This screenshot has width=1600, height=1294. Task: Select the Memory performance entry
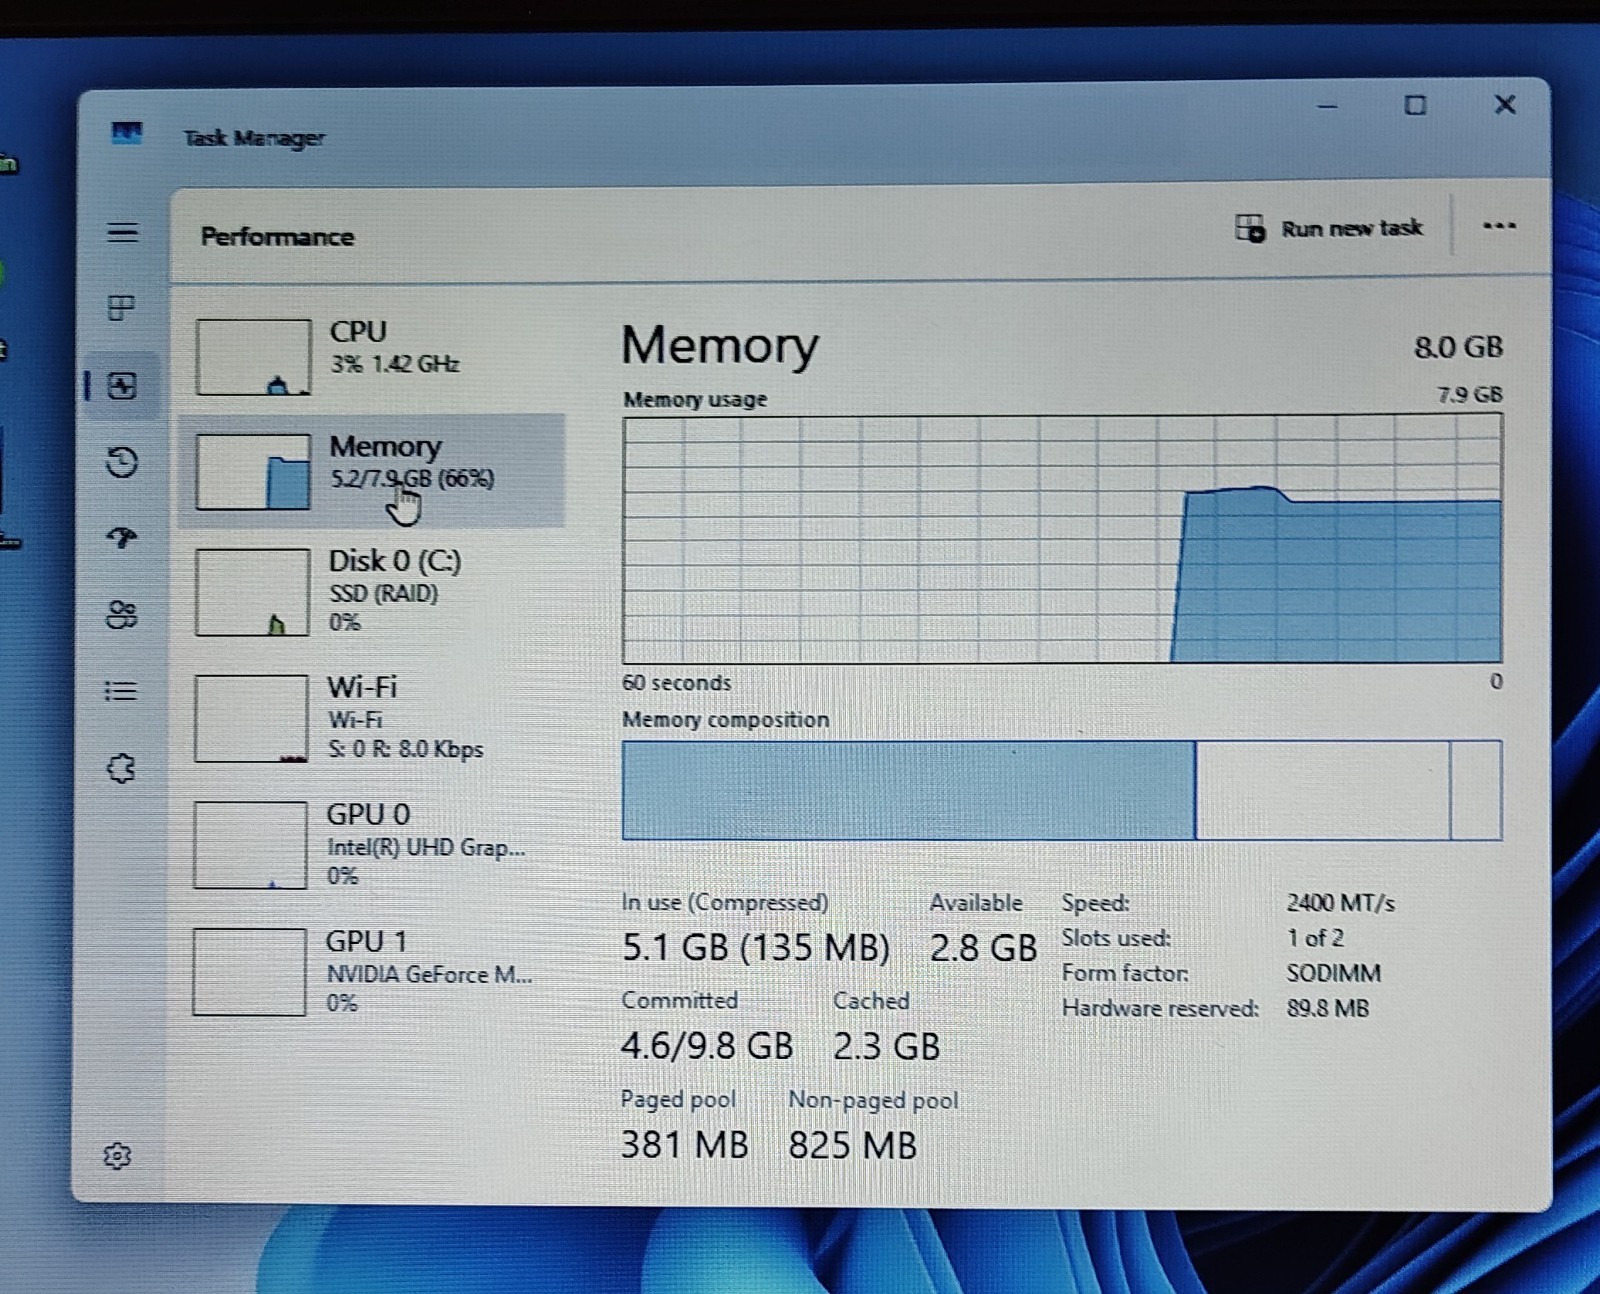tap(372, 470)
